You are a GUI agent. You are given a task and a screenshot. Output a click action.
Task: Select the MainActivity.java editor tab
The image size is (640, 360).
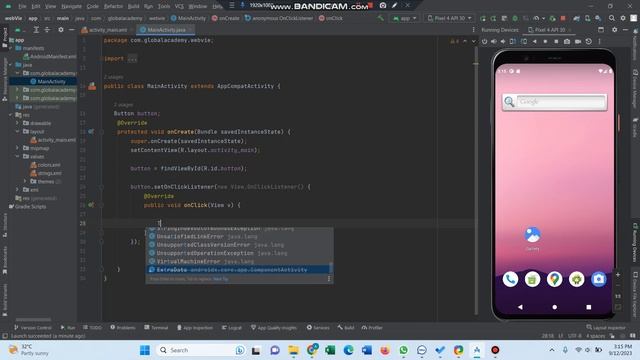tap(165, 30)
